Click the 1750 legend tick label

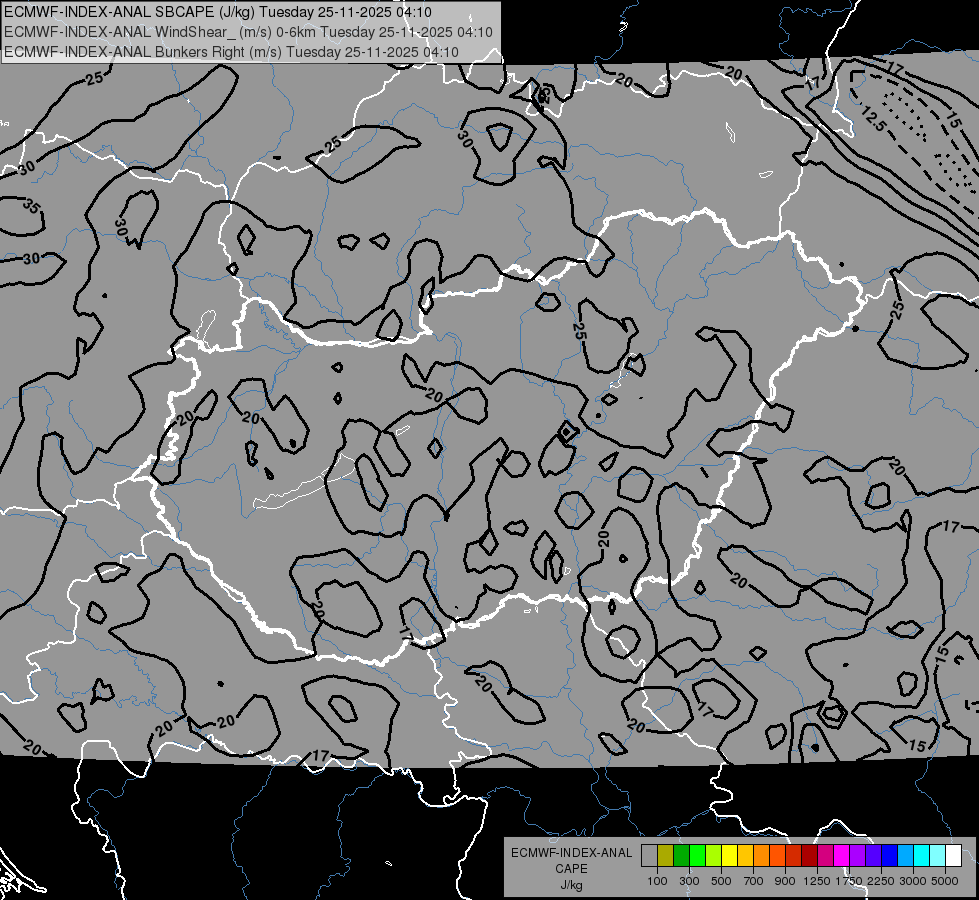[849, 881]
